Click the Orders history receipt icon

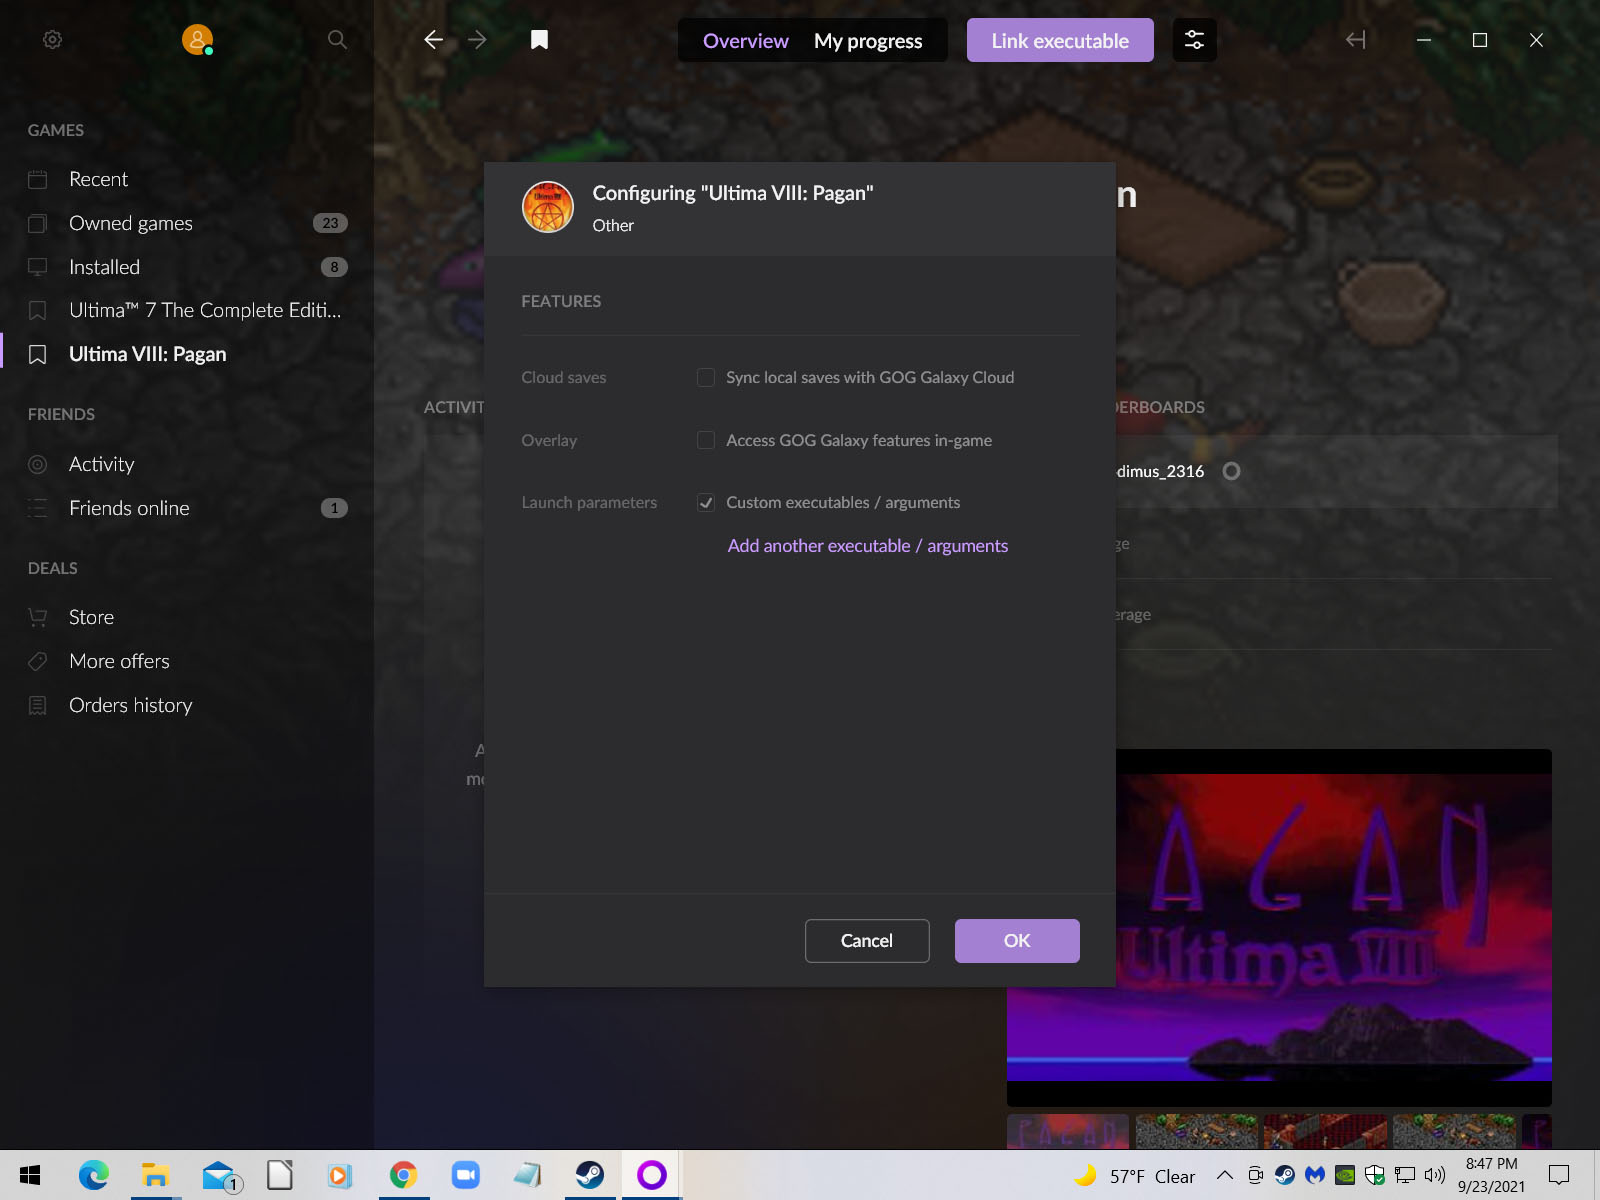(38, 705)
